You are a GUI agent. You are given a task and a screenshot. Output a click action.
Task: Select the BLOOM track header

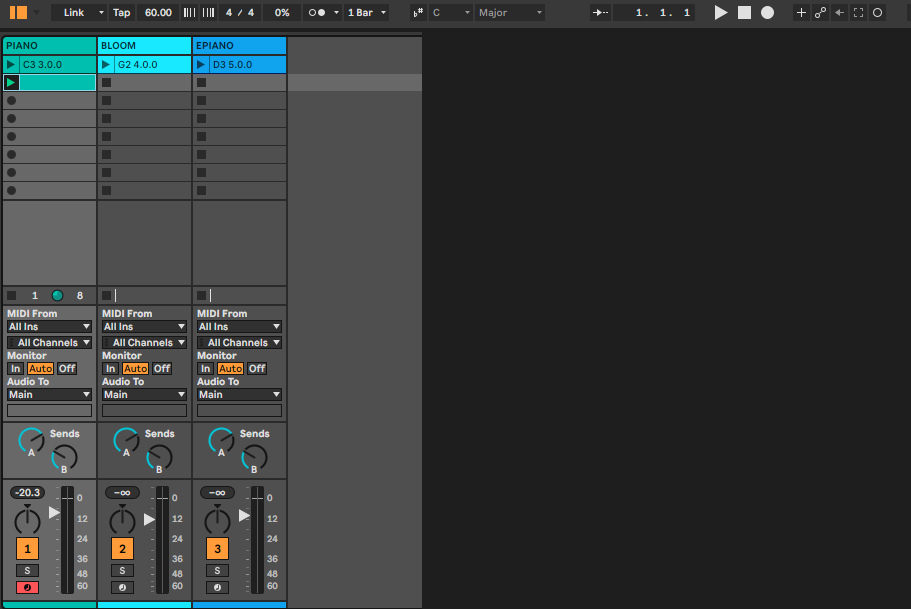pyautogui.click(x=144, y=45)
